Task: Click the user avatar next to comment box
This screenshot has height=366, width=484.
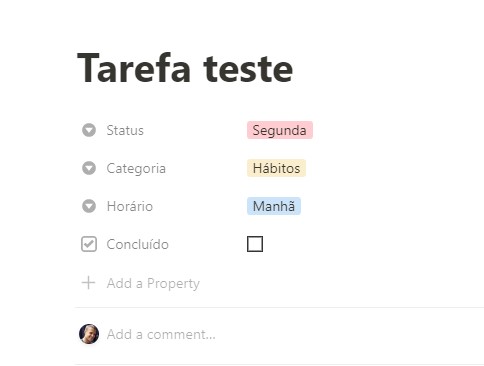Action: pos(89,334)
